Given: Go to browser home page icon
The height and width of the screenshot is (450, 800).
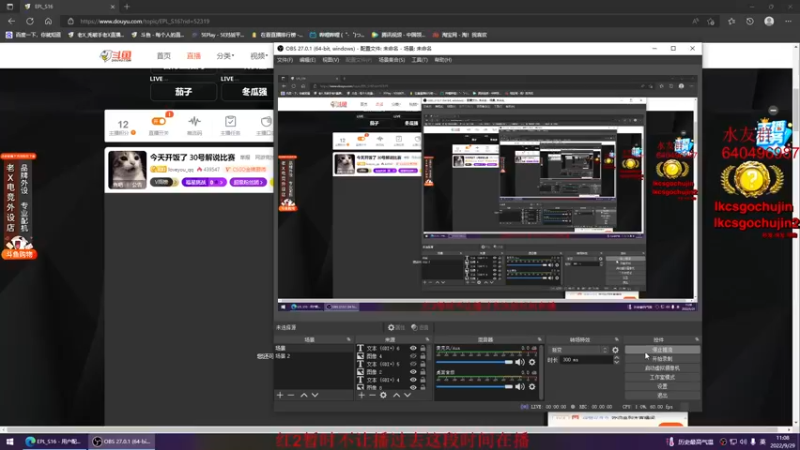Looking at the screenshot, I should click(48, 21).
